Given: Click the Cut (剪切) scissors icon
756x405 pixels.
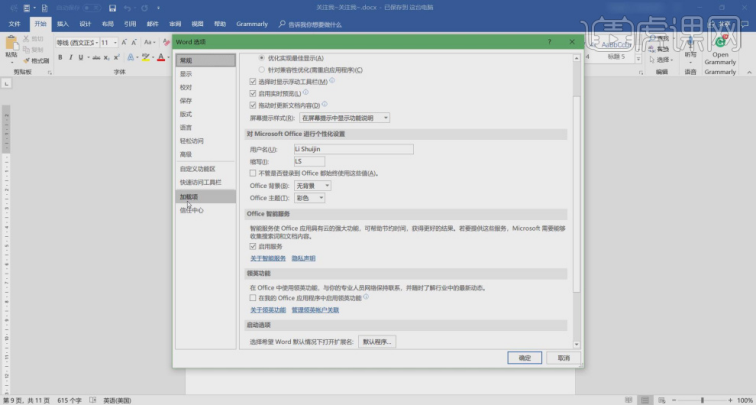Looking at the screenshot, I should click(x=26, y=39).
